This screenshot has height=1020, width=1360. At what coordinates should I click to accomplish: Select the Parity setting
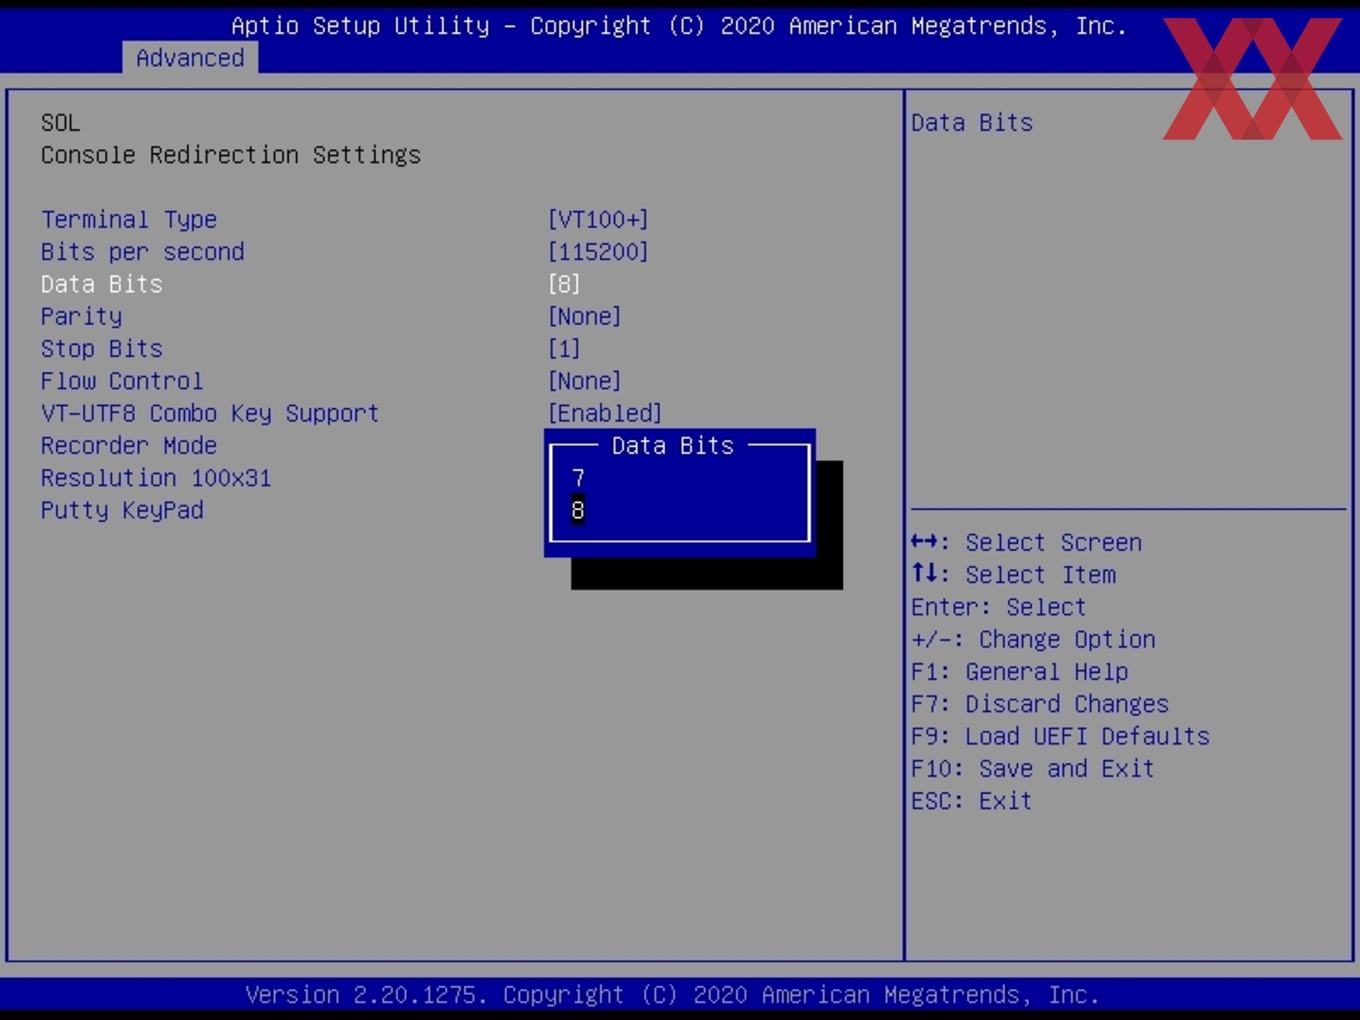coord(81,317)
